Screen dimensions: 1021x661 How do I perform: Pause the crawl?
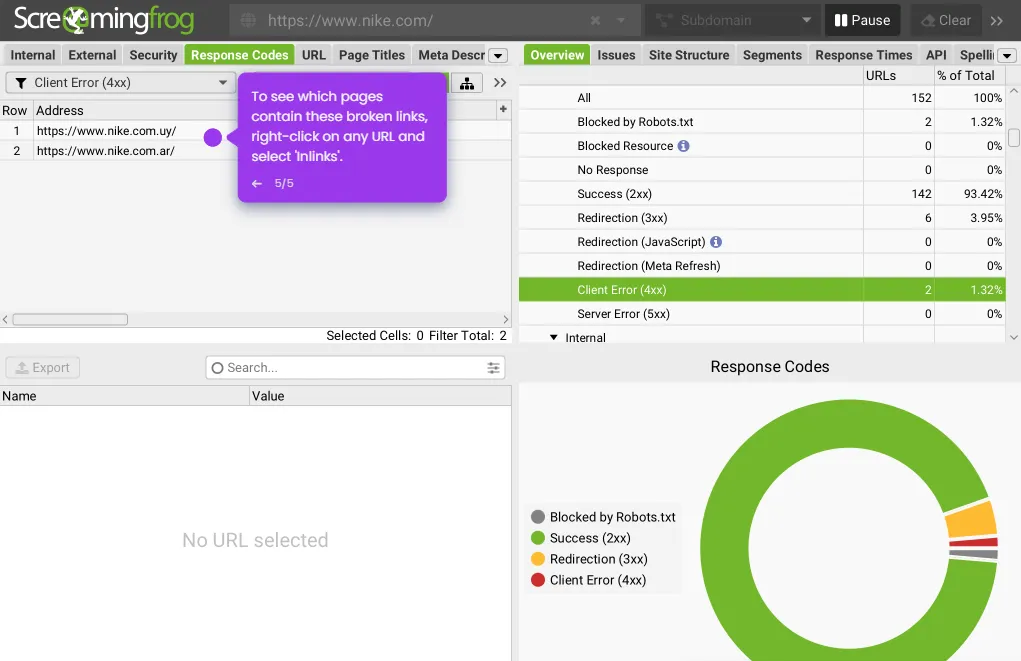pos(862,20)
